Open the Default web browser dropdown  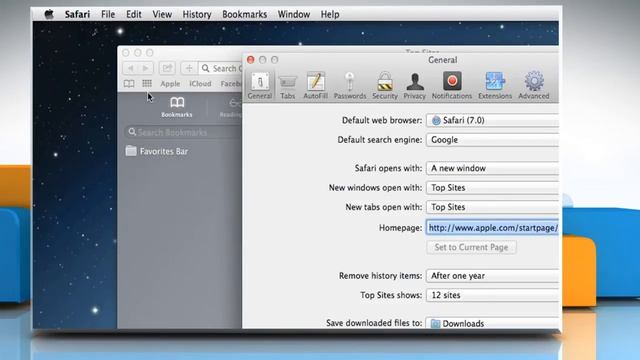click(492, 120)
